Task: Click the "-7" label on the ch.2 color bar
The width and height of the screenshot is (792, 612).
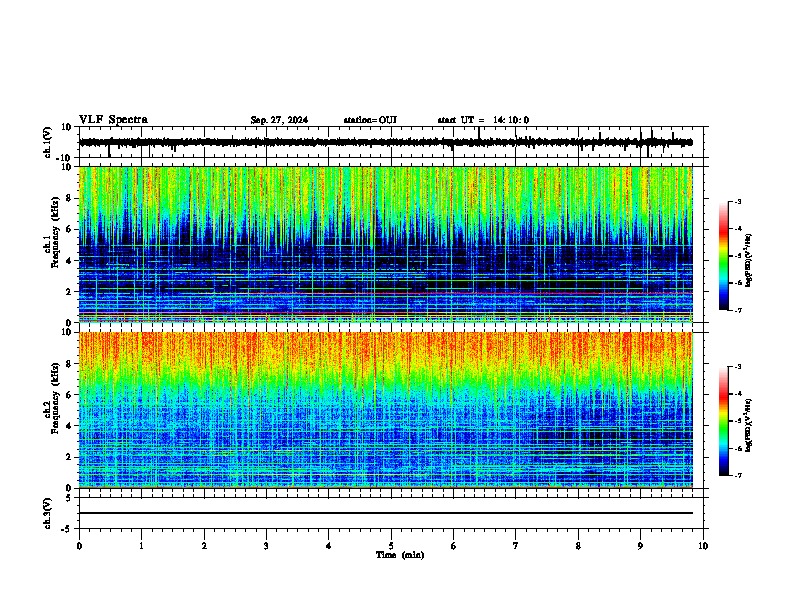Action: coord(737,476)
